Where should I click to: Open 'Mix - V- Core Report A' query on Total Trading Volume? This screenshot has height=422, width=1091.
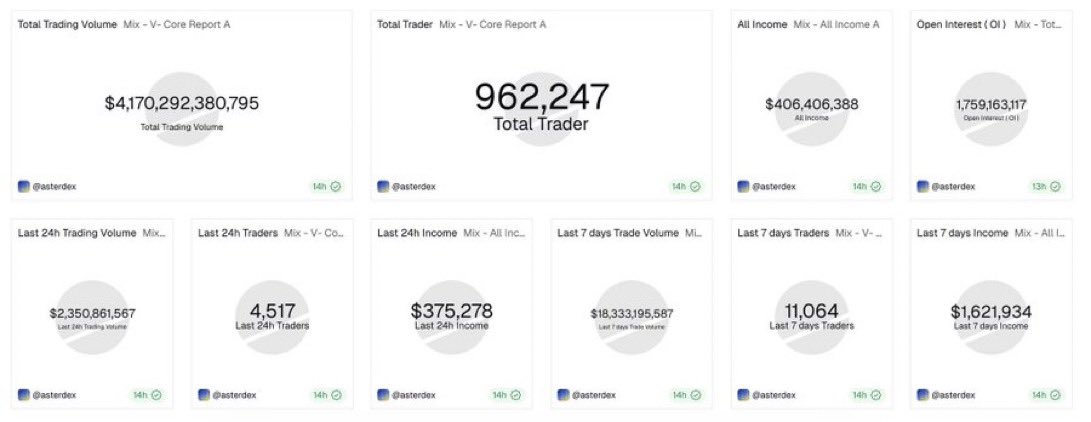point(177,24)
